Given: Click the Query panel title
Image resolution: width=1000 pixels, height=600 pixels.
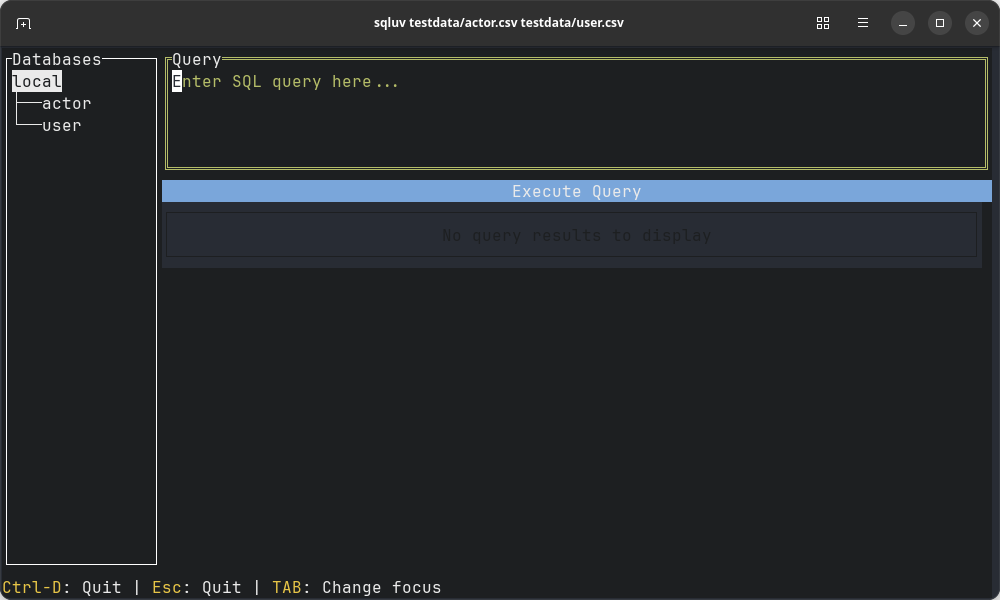Looking at the screenshot, I should [x=197, y=60].
